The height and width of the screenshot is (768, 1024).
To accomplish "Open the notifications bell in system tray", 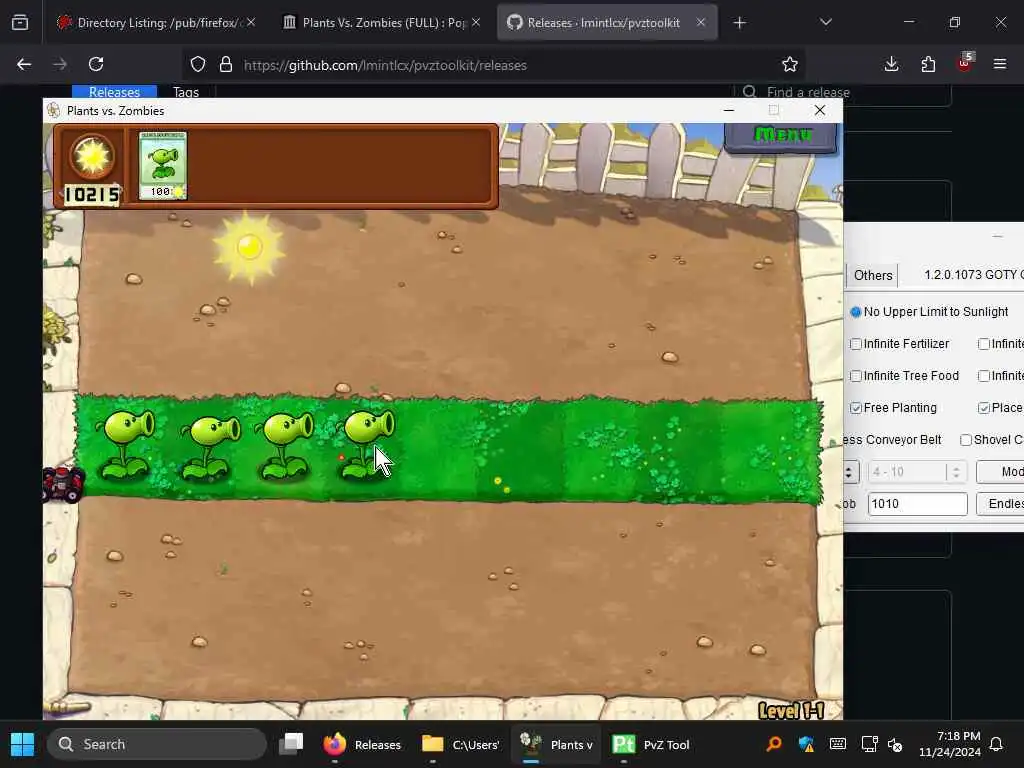I will coord(997,744).
